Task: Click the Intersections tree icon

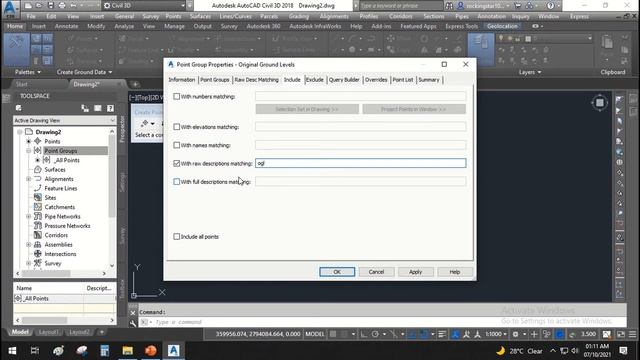Action: [38, 254]
